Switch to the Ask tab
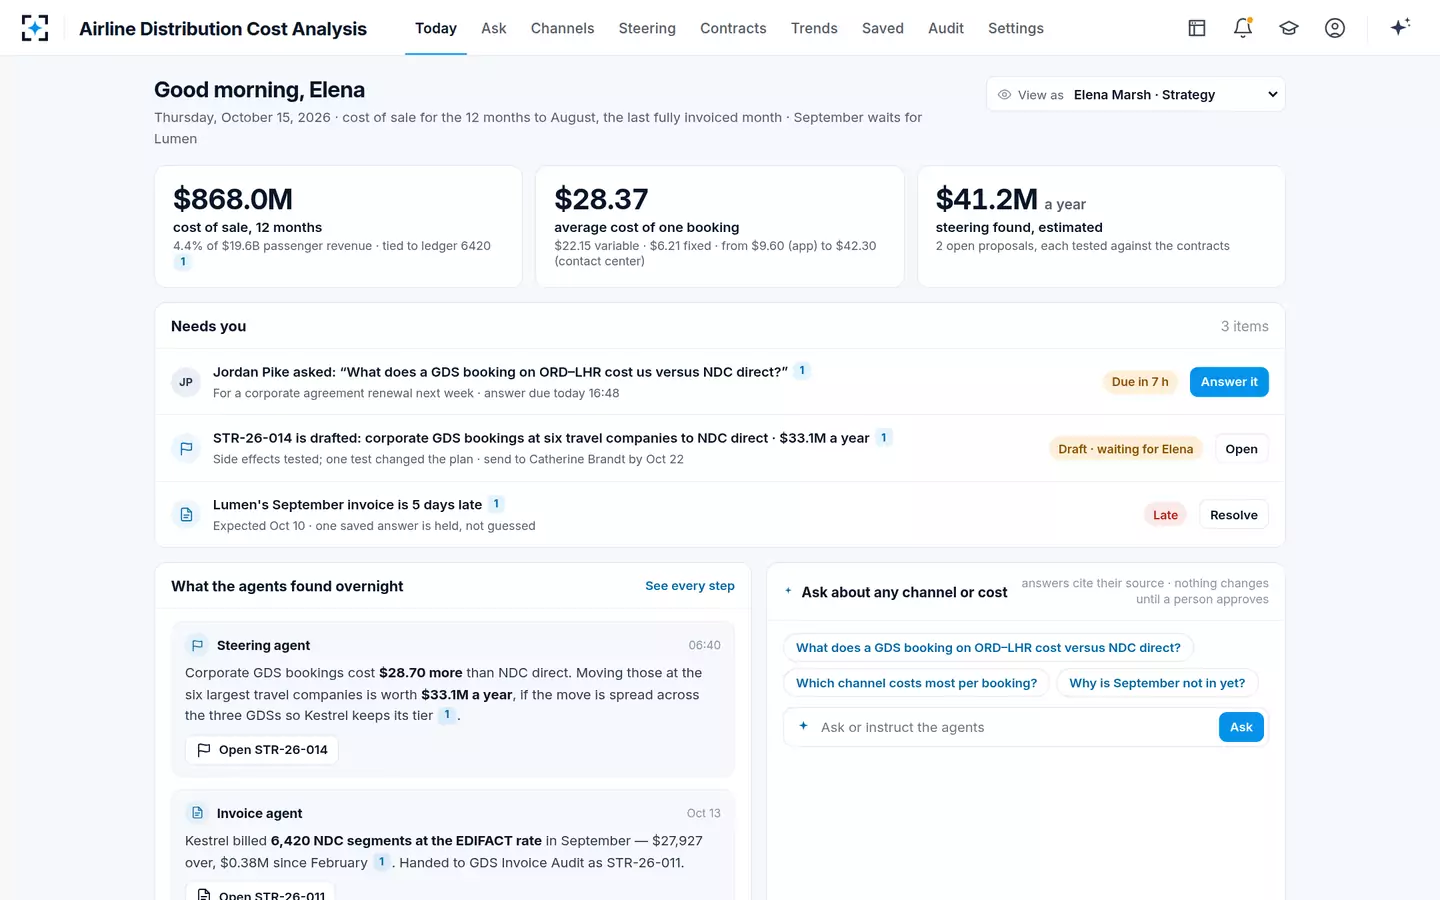1440x900 pixels. point(494,28)
